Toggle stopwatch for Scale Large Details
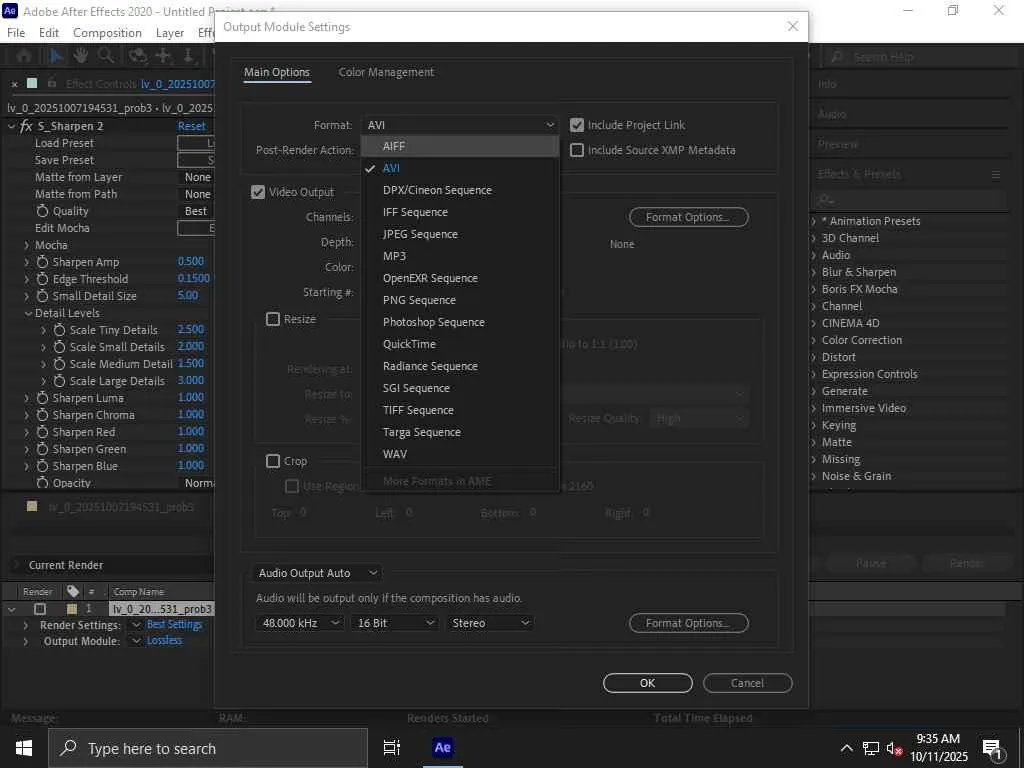The image size is (1024, 768). click(59, 381)
